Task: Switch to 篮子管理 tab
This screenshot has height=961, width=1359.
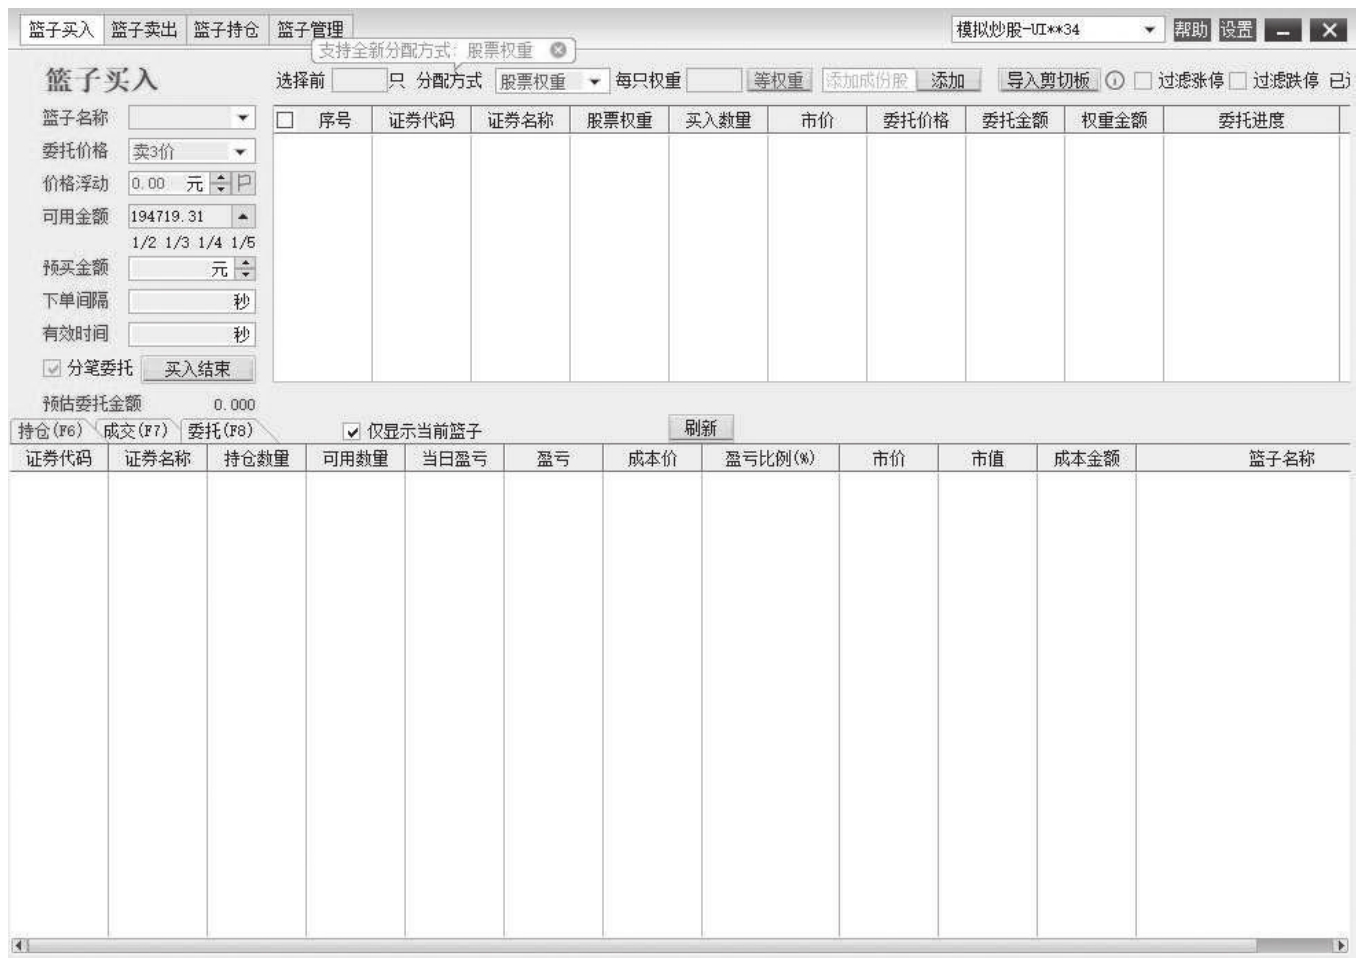Action: click(x=310, y=30)
